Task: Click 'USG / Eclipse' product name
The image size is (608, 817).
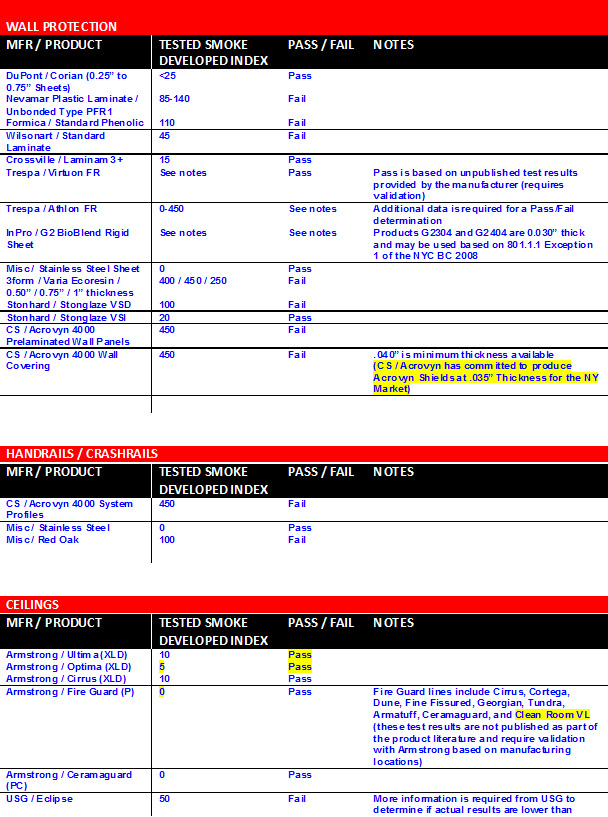Action: (x=40, y=799)
